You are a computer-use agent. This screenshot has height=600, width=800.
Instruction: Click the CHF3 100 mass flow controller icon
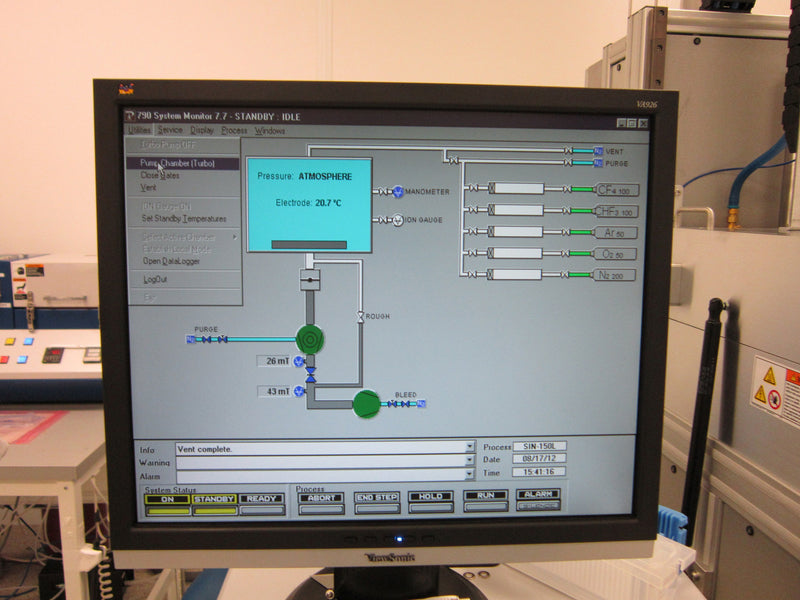[x=518, y=209]
